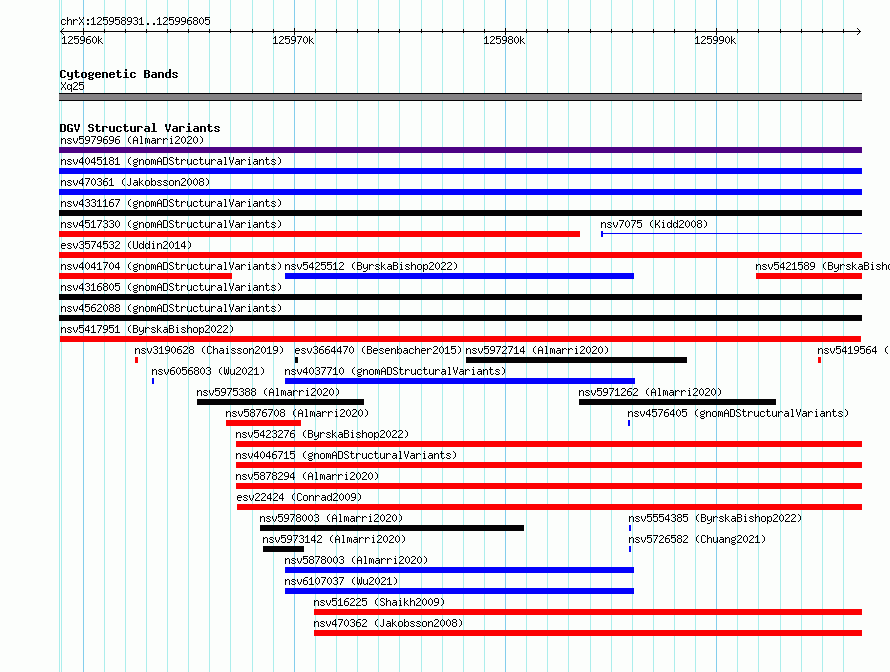Viewport: 890px width, 672px height.
Task: Click the Xq25 cytogenetic band bar
Action: (460, 97)
